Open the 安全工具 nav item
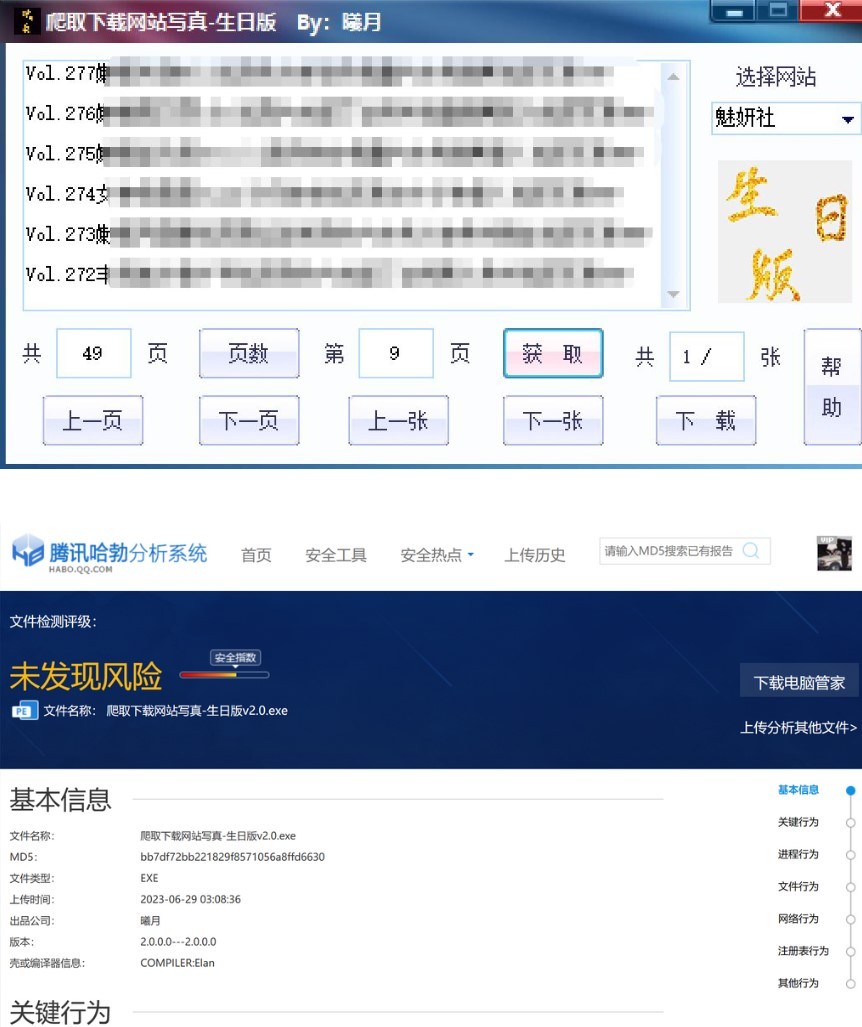Viewport: 862px width, 1027px height. [x=336, y=555]
